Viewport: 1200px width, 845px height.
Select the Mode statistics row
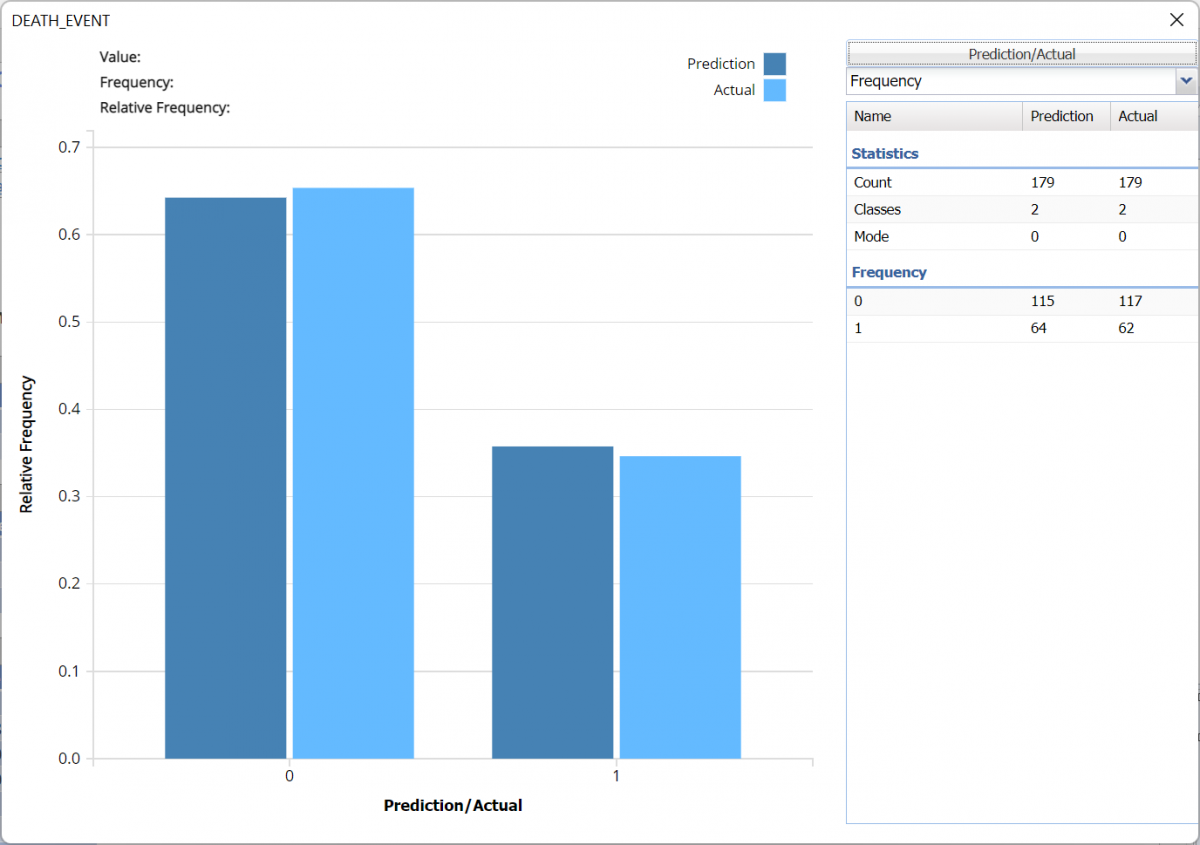(x=1021, y=237)
